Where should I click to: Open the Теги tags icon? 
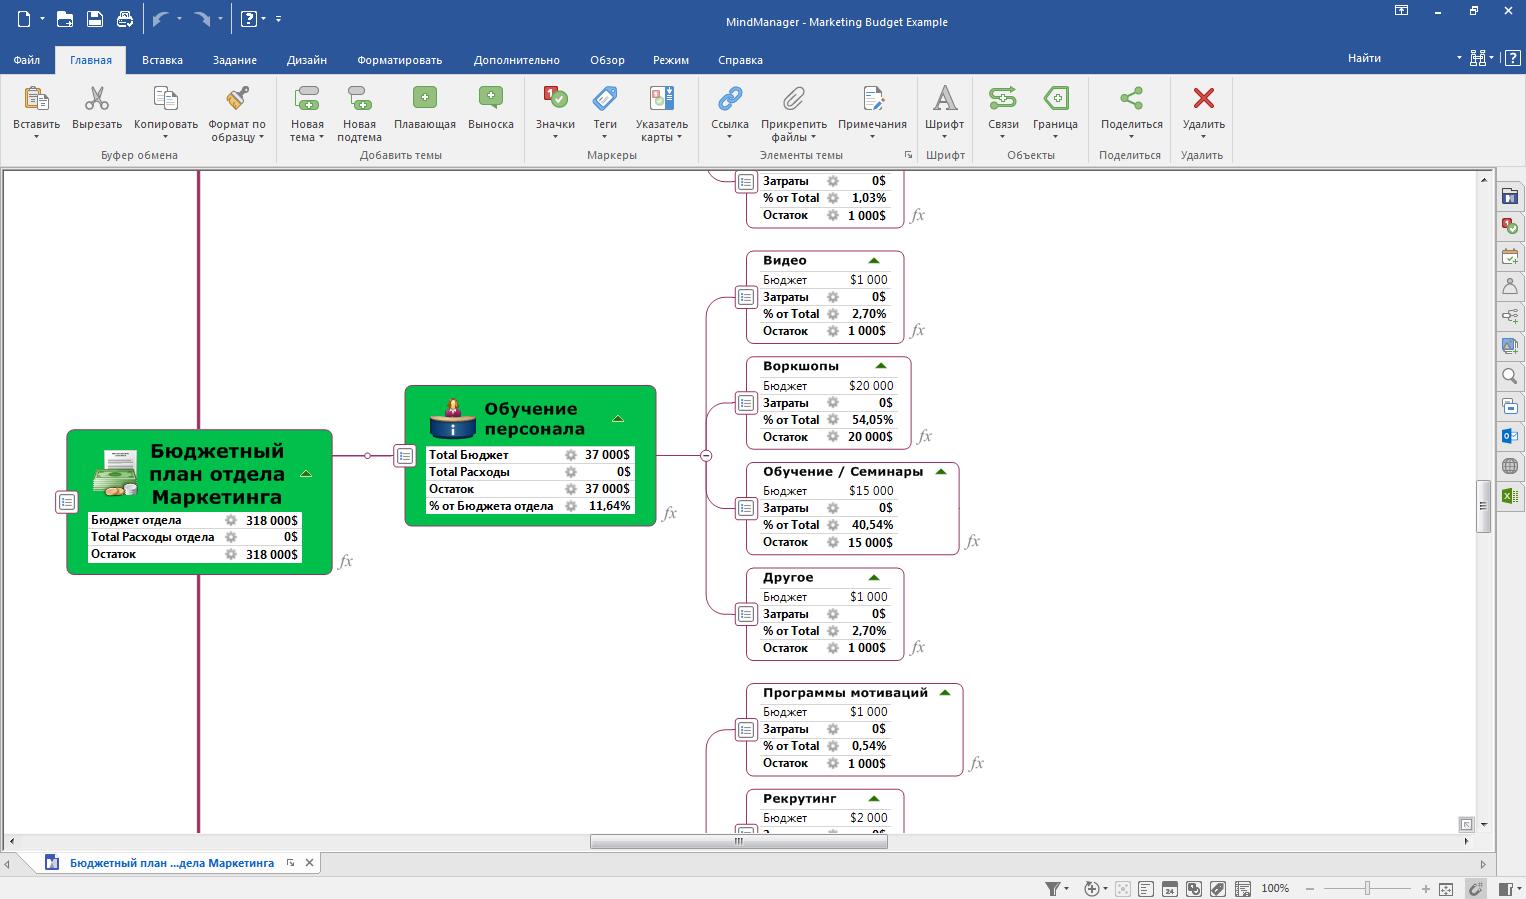[605, 98]
